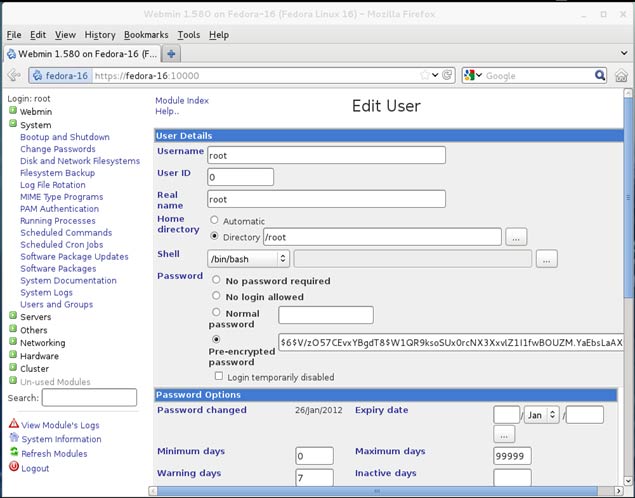Expand the Servers category
635x498 pixels.
(36, 317)
